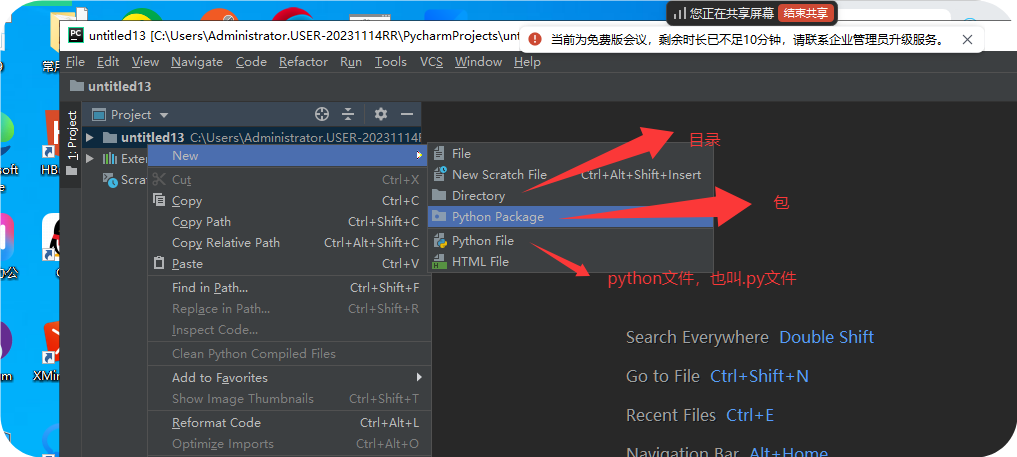Click the New Scratch File icon
This screenshot has width=1017, height=457.
(x=440, y=174)
